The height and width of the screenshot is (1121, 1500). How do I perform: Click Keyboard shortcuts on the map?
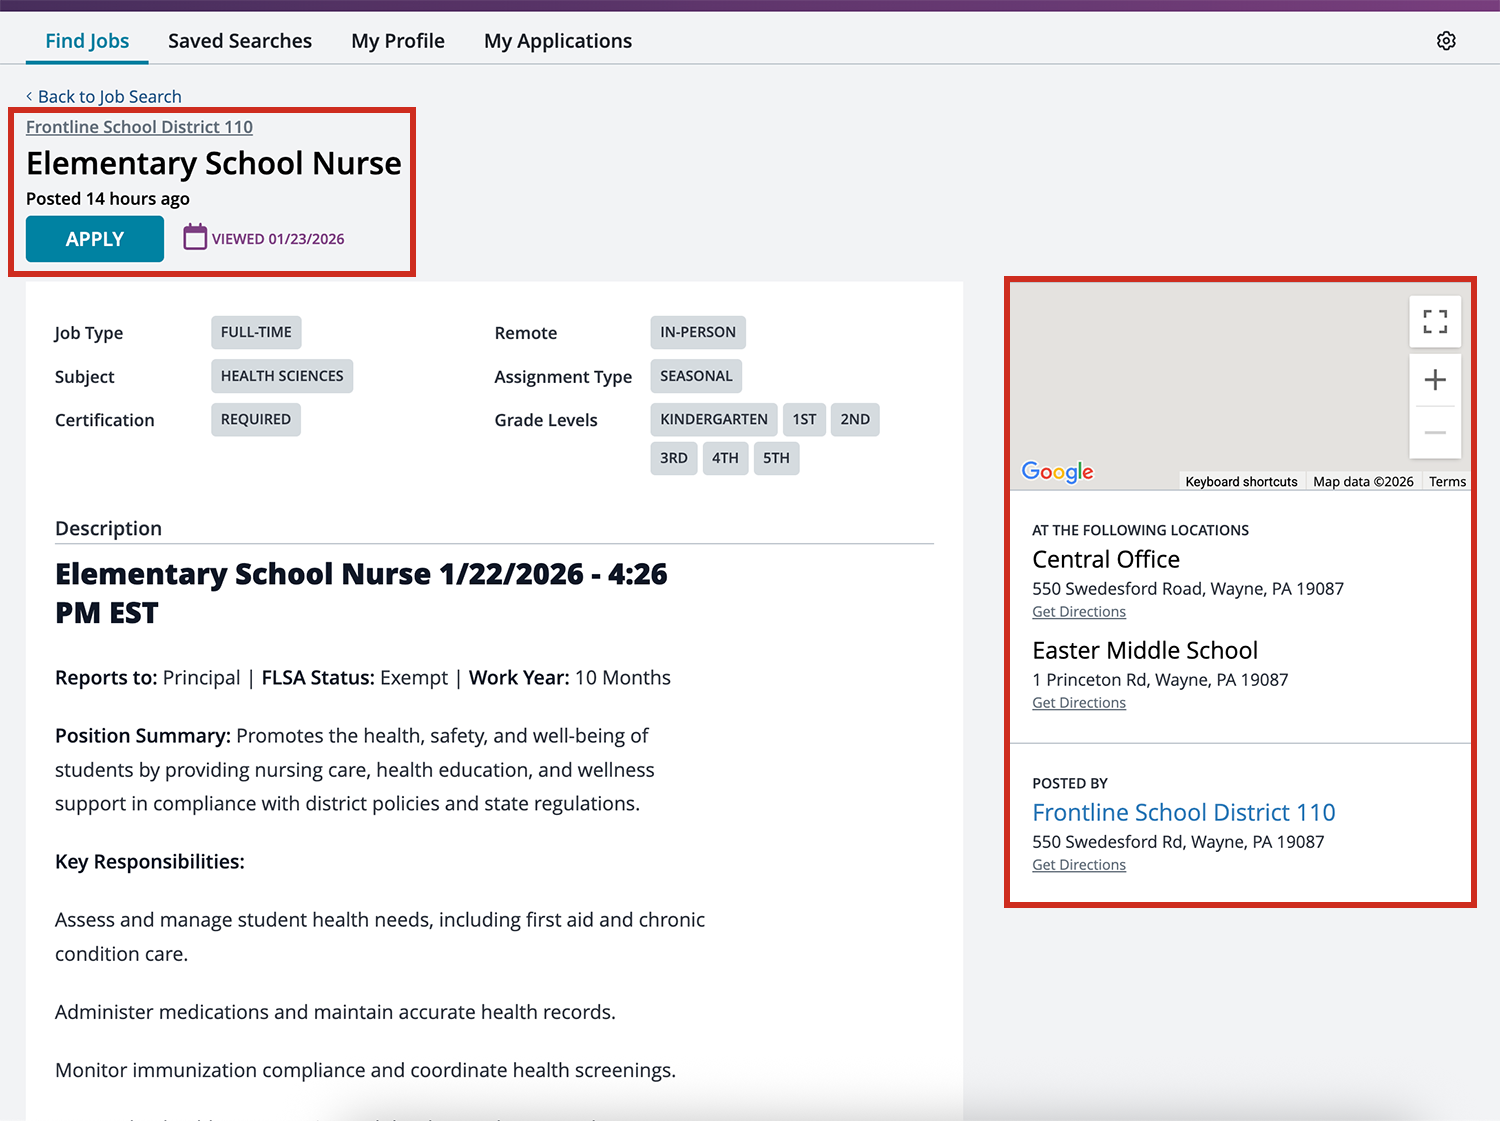point(1241,481)
